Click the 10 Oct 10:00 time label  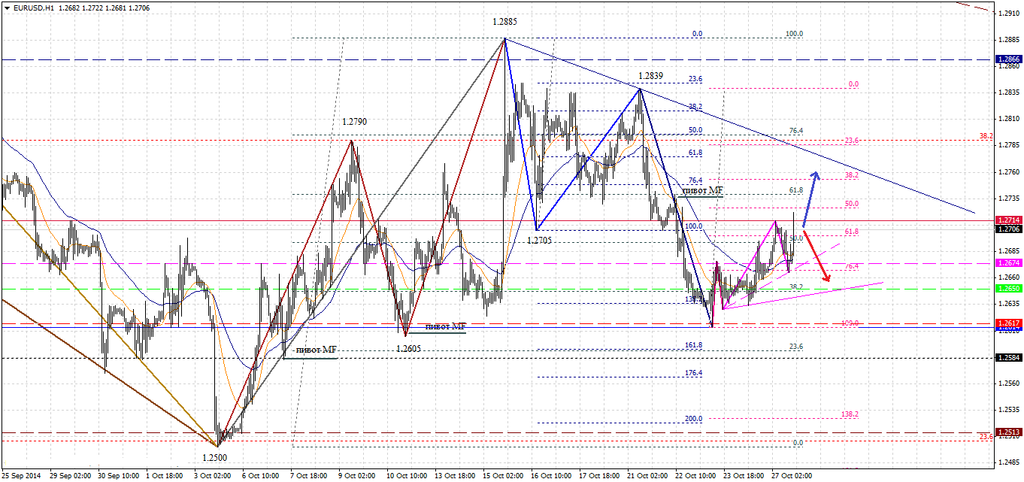point(407,475)
